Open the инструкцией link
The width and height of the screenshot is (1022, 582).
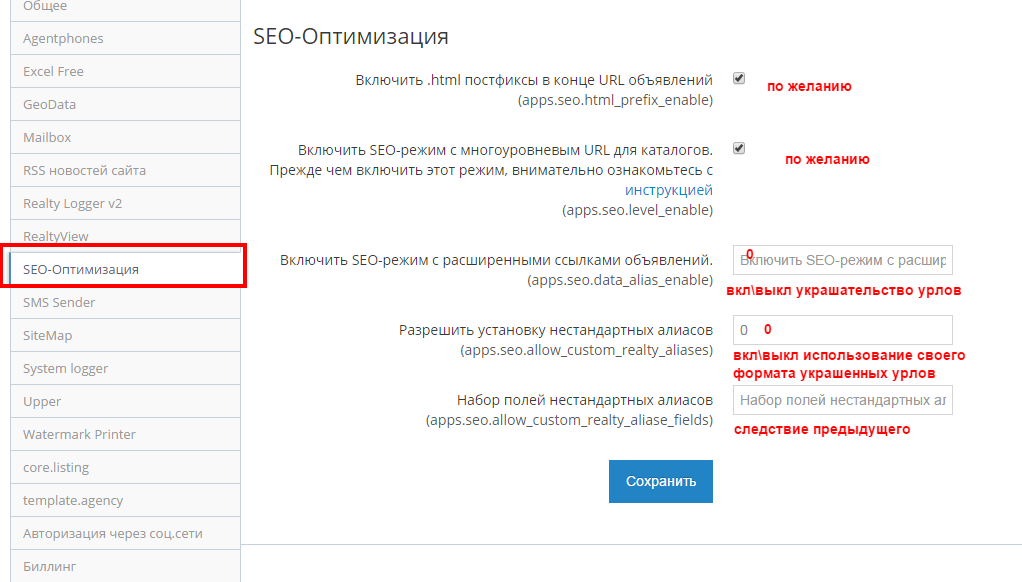tap(669, 190)
